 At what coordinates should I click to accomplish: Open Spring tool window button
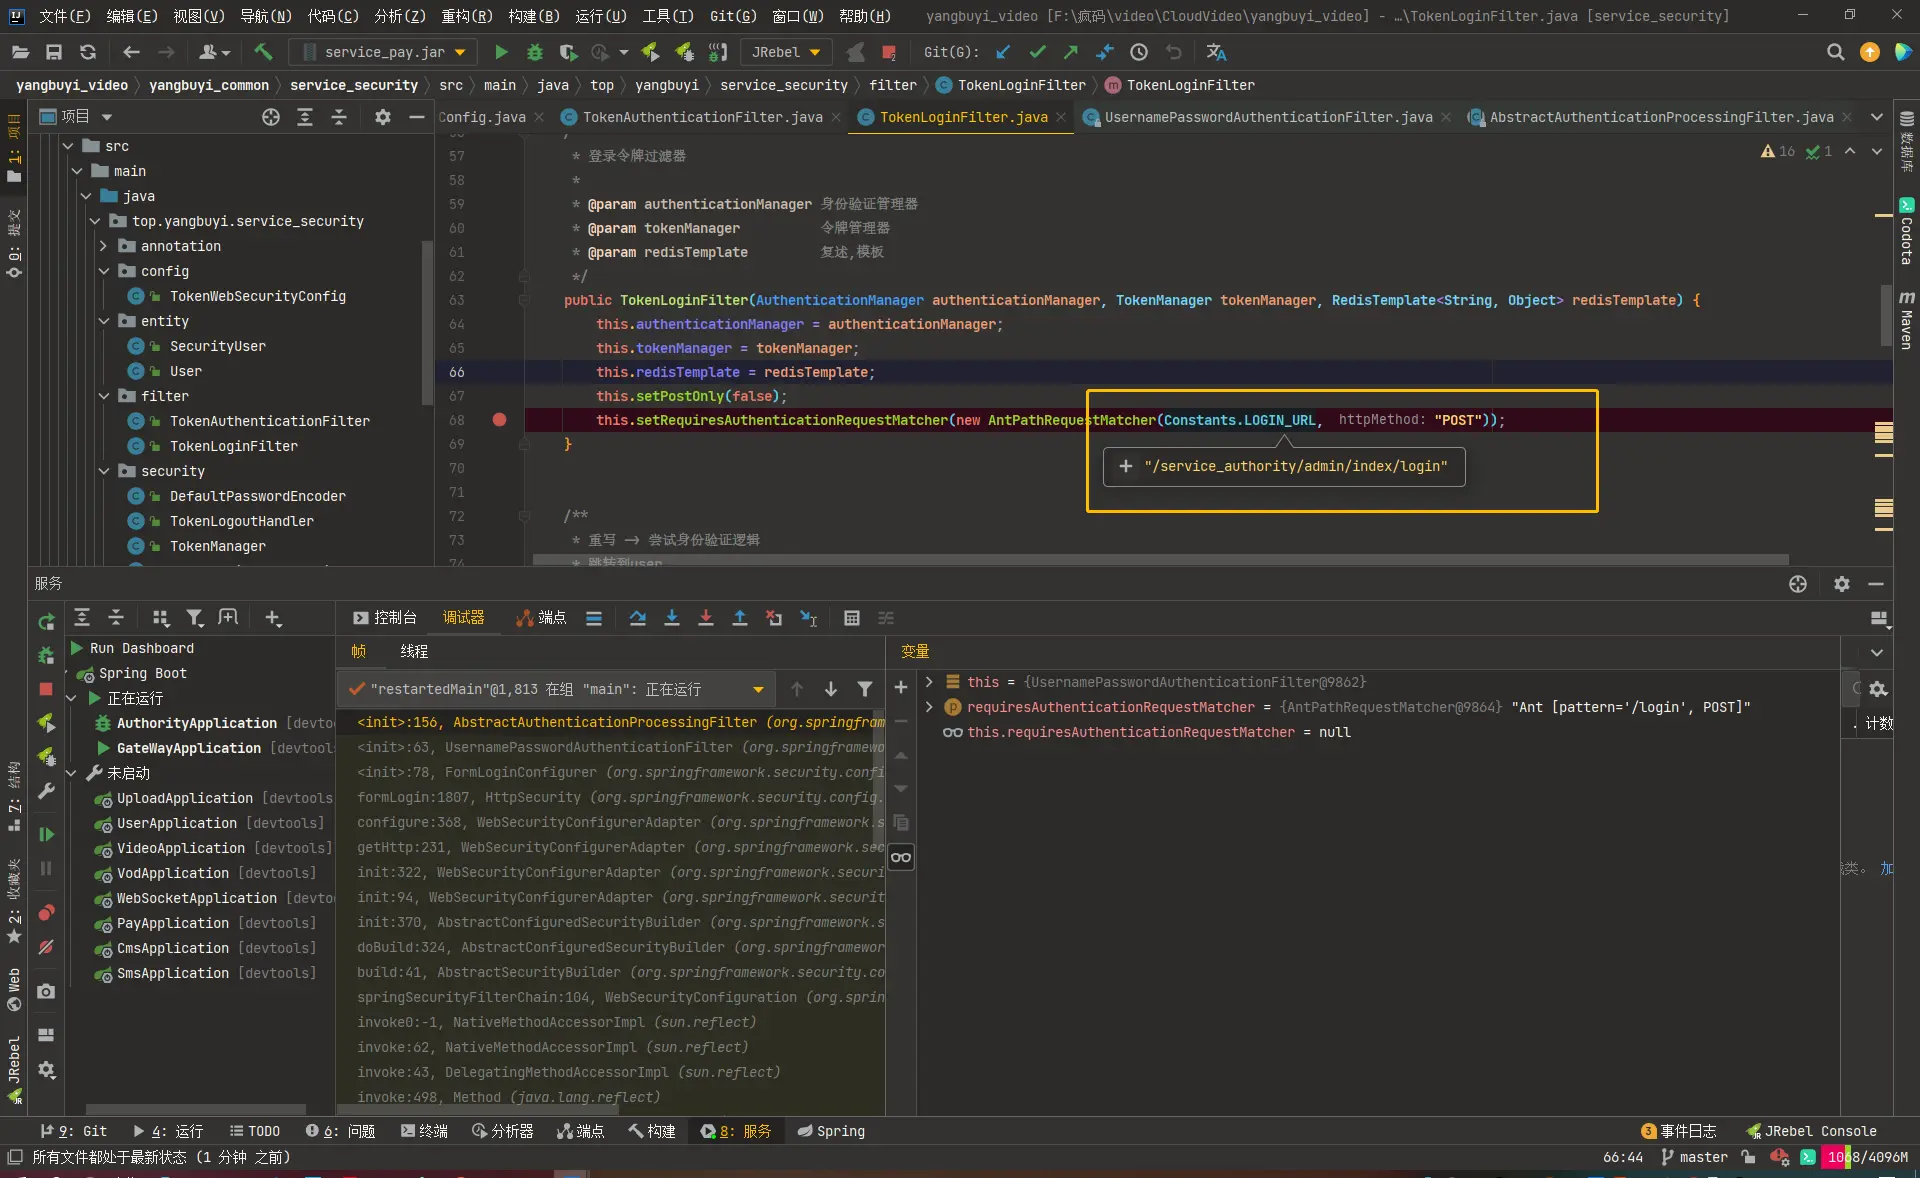[x=831, y=1131]
